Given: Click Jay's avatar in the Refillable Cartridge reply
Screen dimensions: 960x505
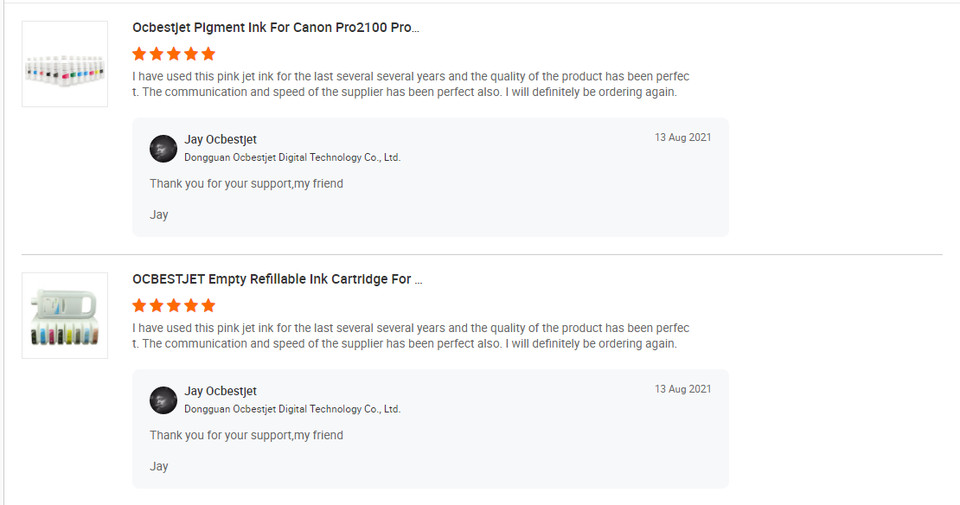Looking at the screenshot, I should pos(163,401).
